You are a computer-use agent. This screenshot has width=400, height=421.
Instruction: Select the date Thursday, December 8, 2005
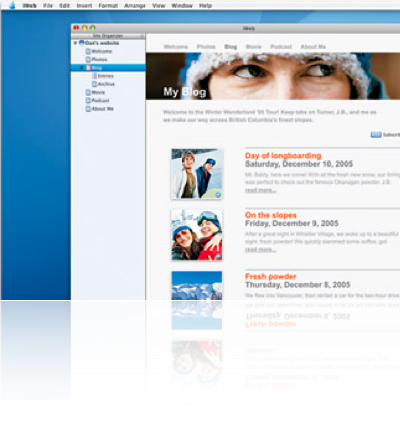(298, 285)
